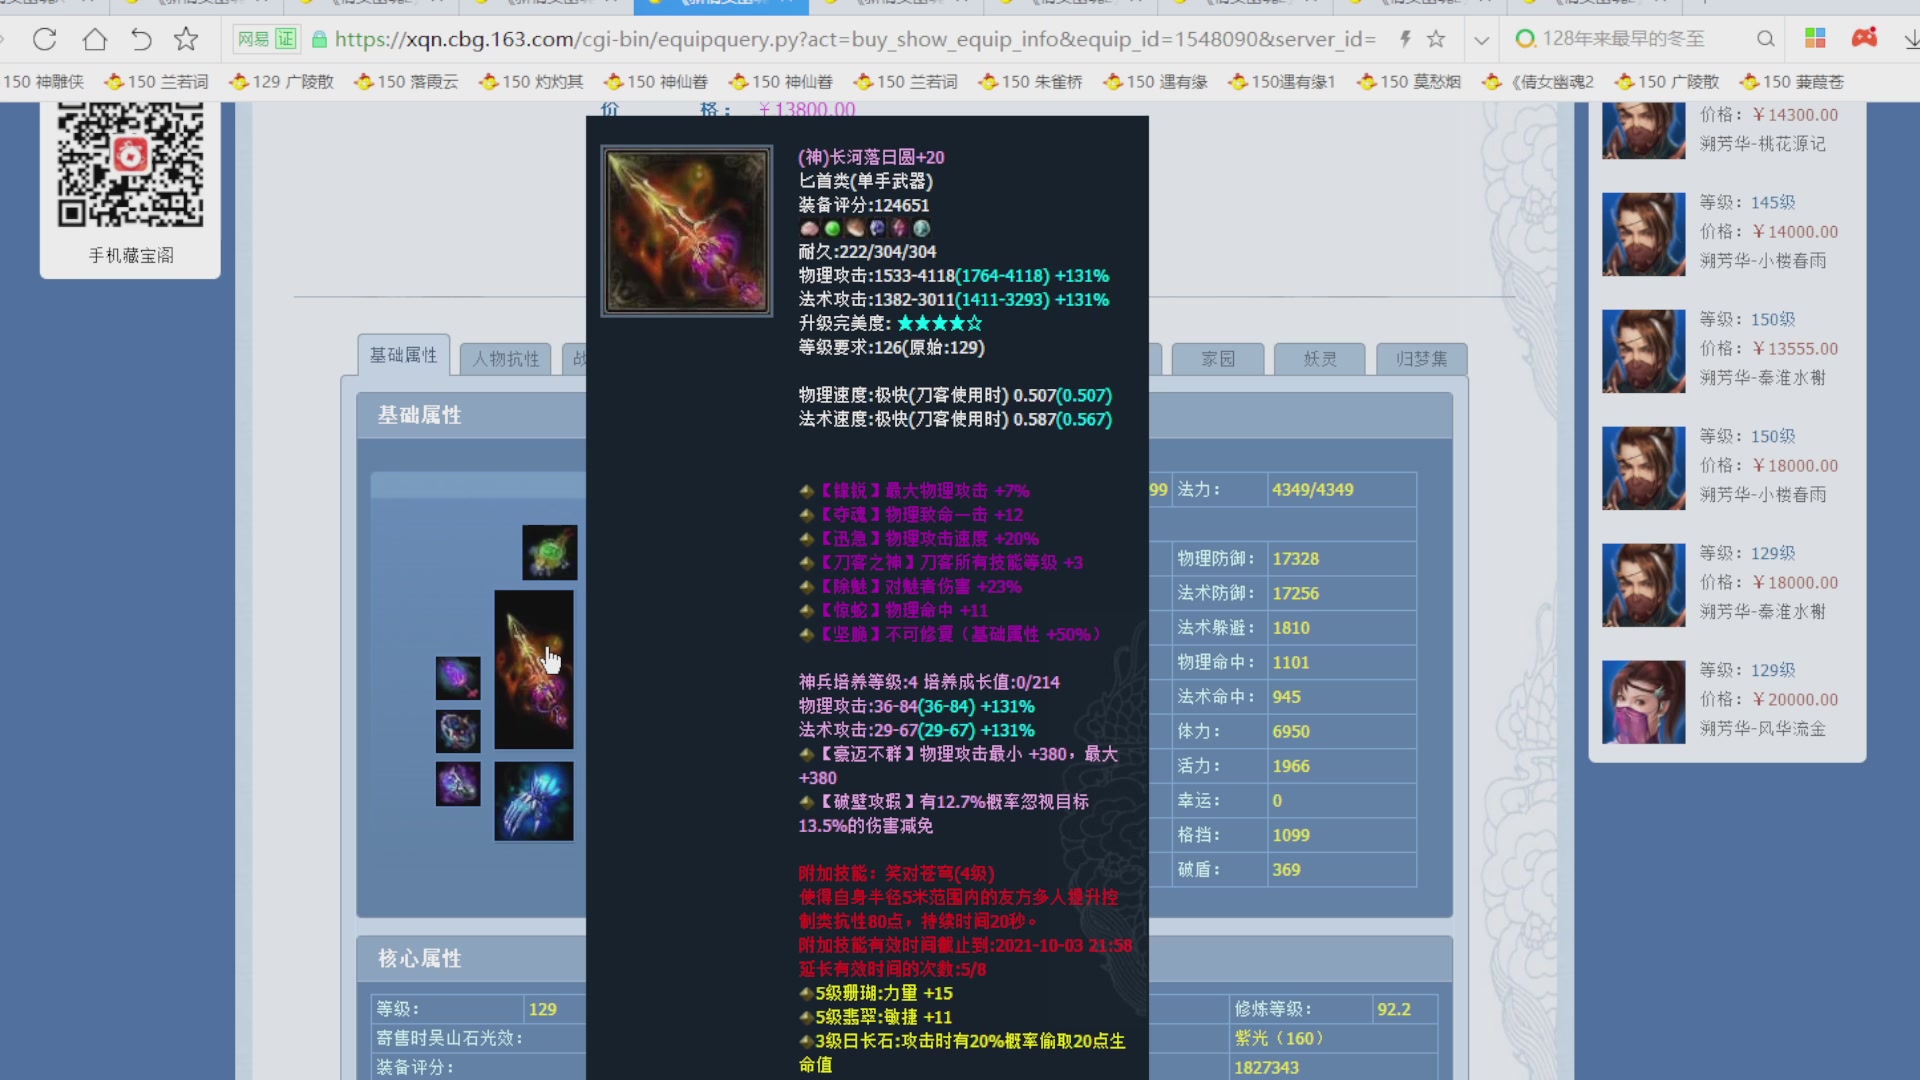Open the 150 蒹葭苍 bookmark
This screenshot has width=1920, height=1080.
(x=1792, y=82)
